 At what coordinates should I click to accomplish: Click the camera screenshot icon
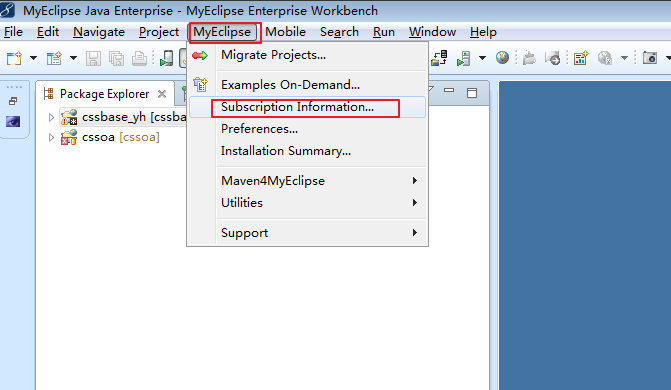pyautogui.click(x=650, y=58)
